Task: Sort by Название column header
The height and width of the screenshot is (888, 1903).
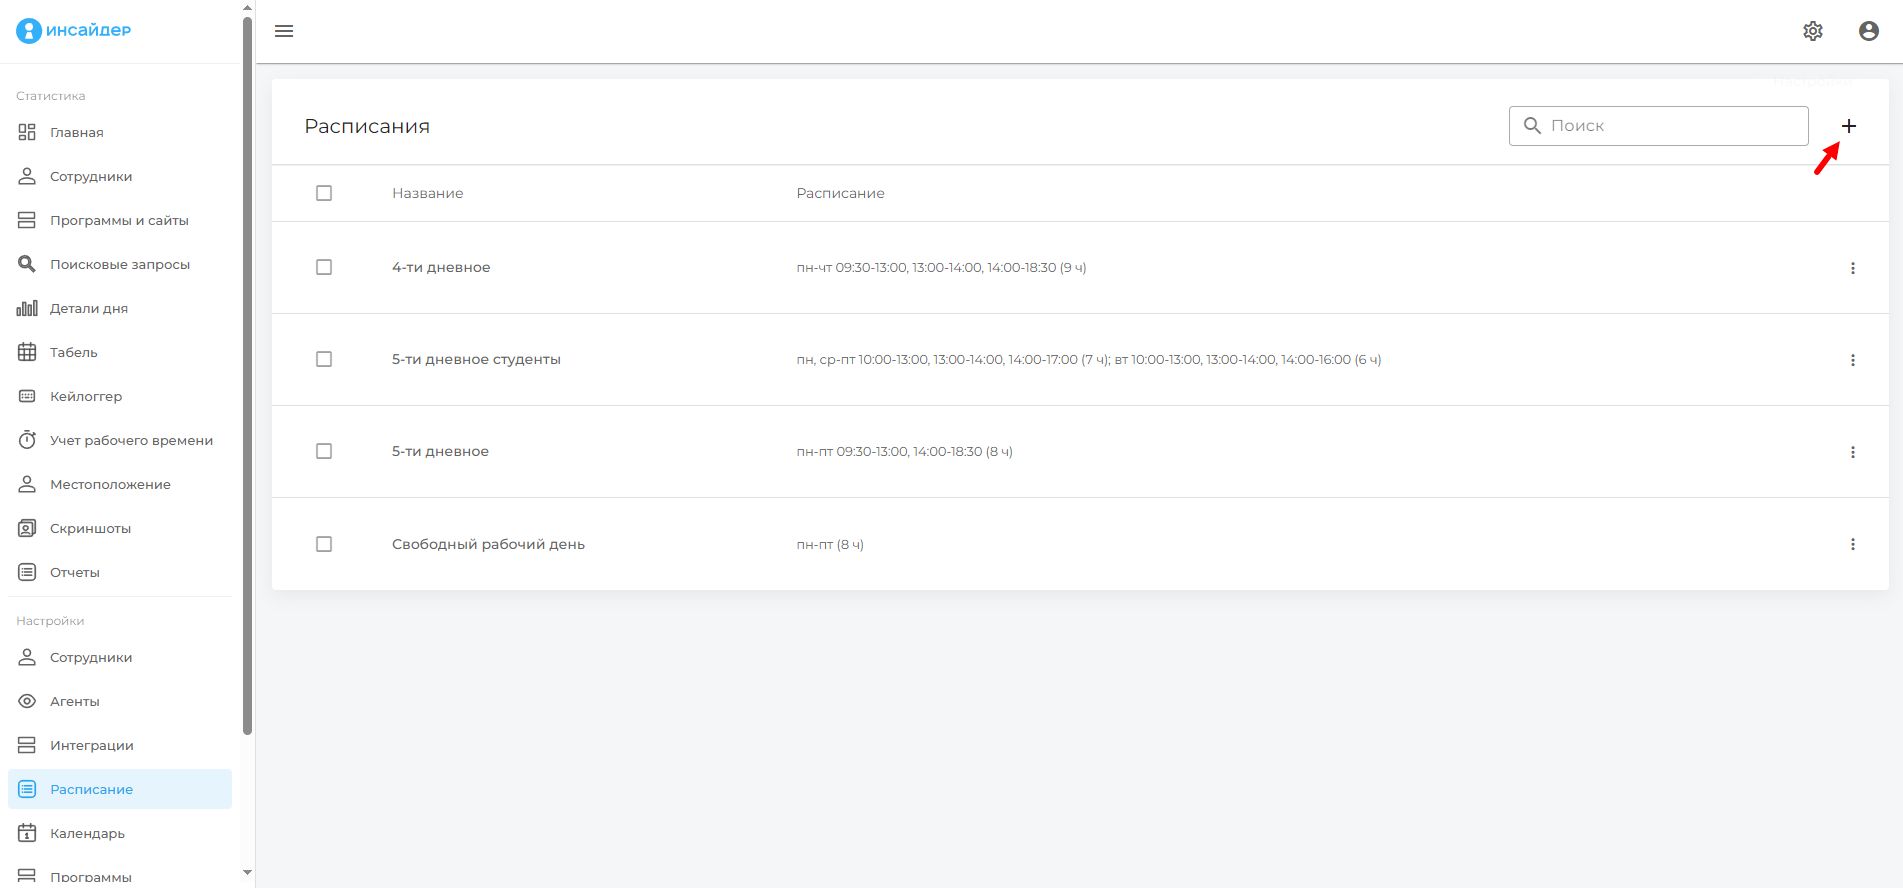Action: (x=427, y=193)
